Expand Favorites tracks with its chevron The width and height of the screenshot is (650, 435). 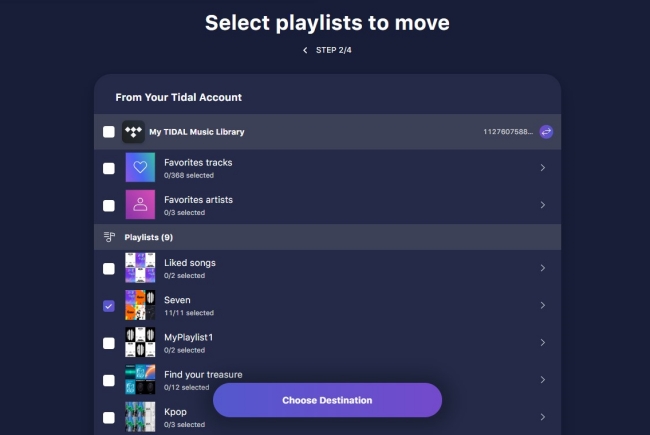pos(543,168)
